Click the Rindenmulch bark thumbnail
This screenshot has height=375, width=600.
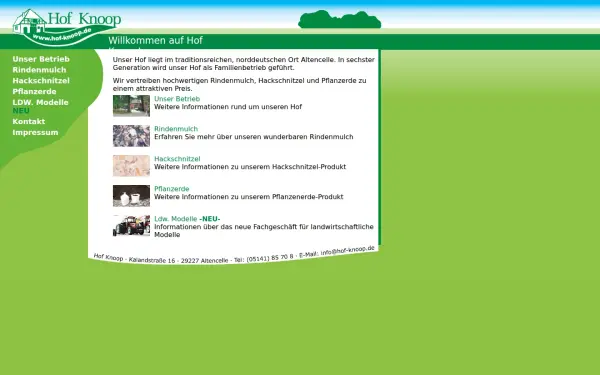click(x=131, y=136)
